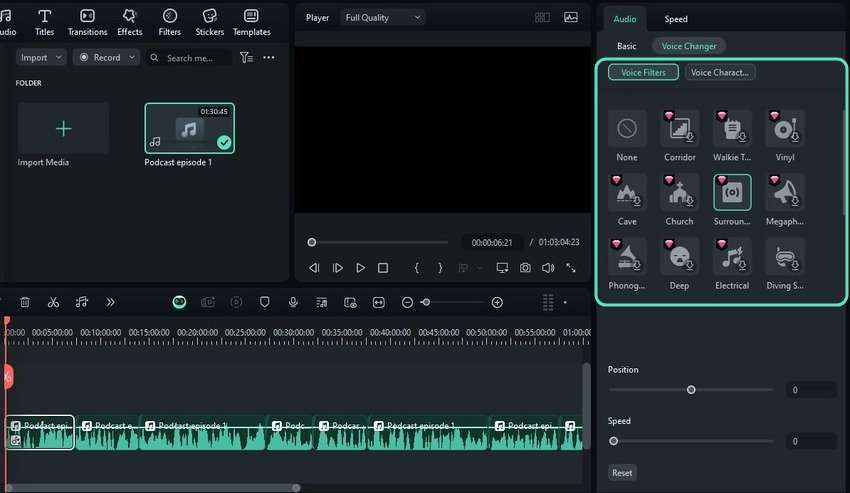Click the player progress scrubber handle
Viewport: 850px width, 493px height.
[x=312, y=242]
